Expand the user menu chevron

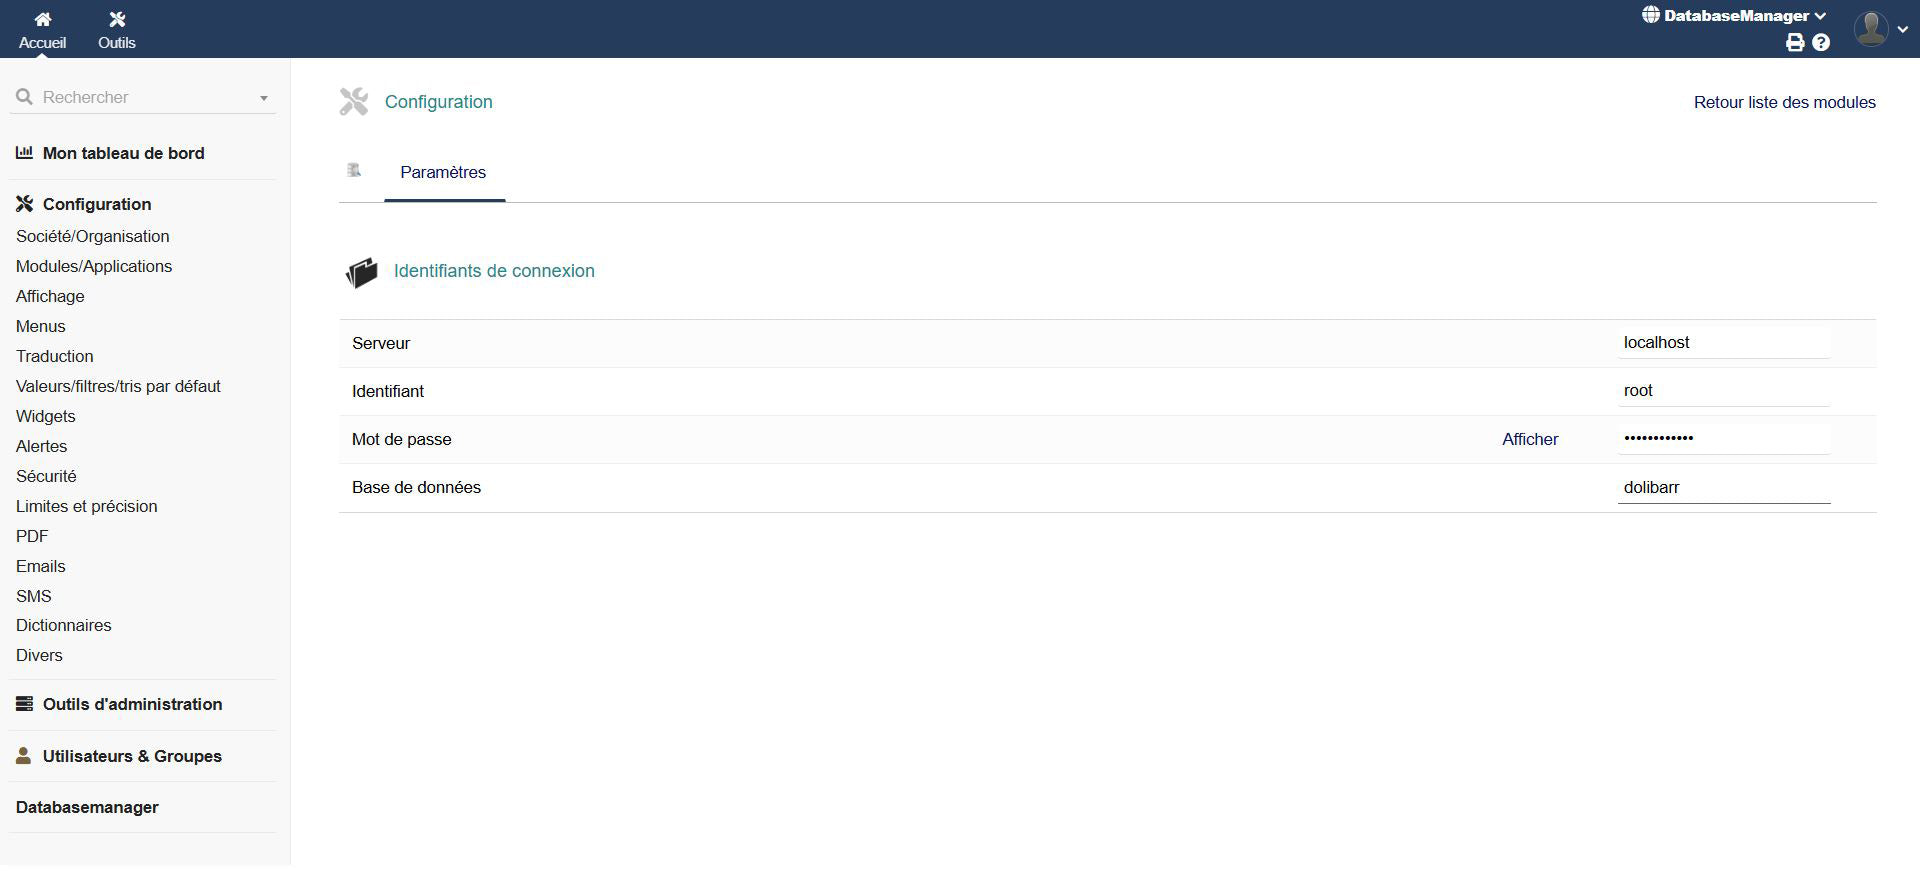coord(1902,29)
